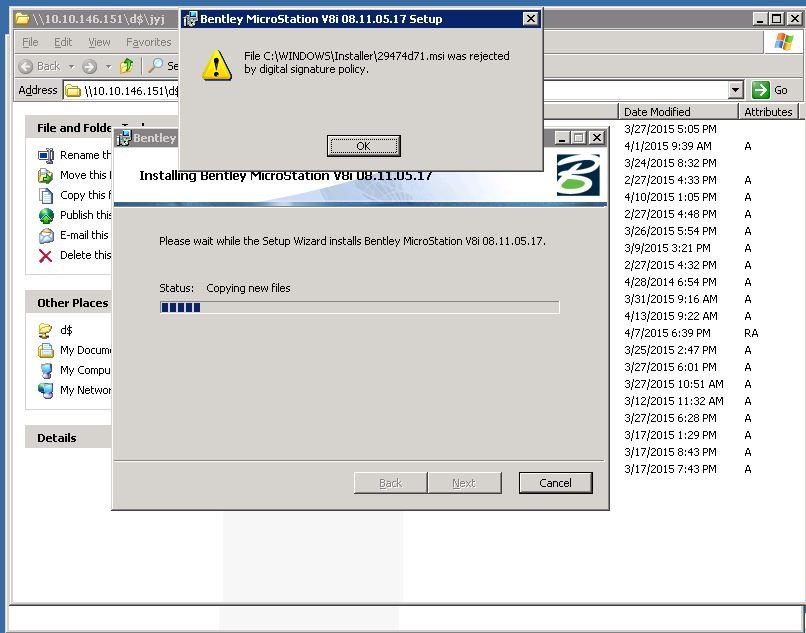The height and width of the screenshot is (633, 806).
Task: Expand the Details panel header
Action: tap(68, 438)
